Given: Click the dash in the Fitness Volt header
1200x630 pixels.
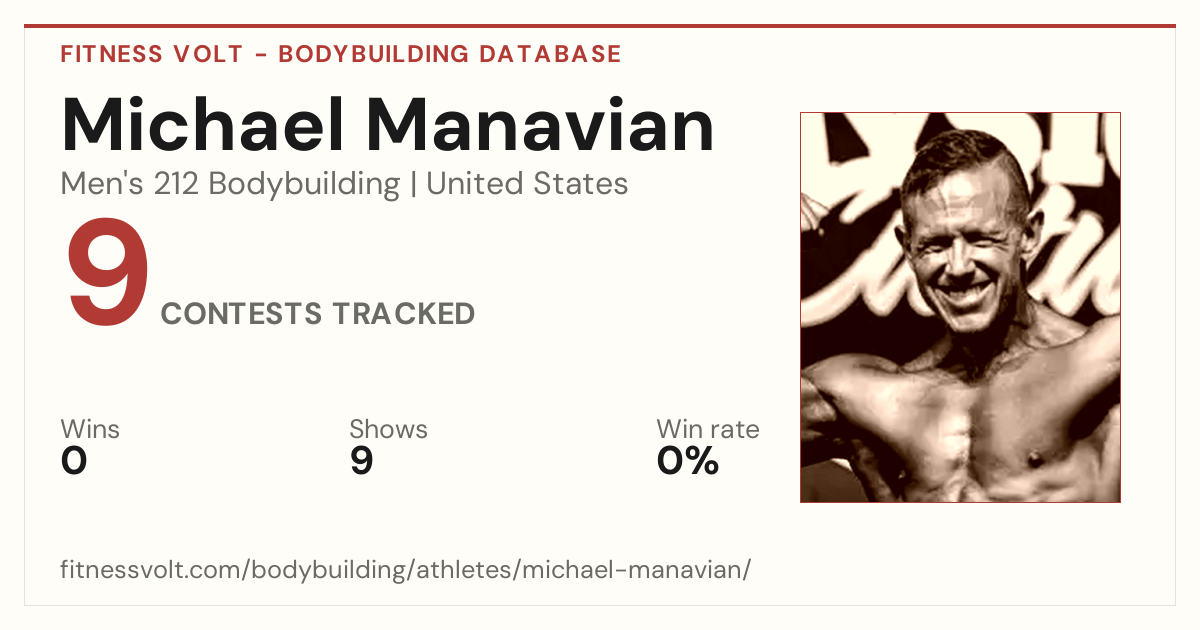Looking at the screenshot, I should (260, 55).
